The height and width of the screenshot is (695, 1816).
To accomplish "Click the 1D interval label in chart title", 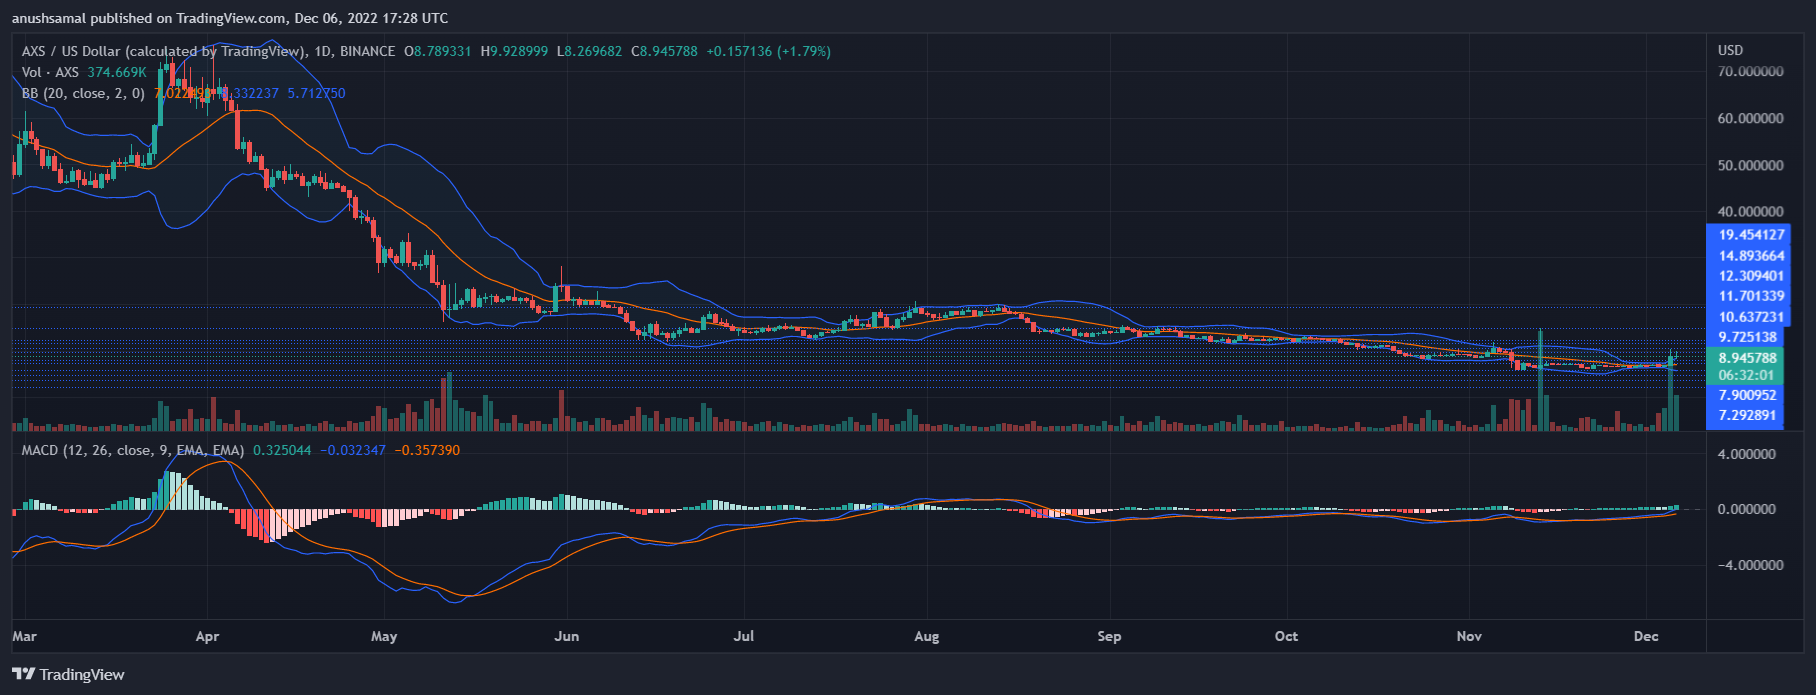I will tap(322, 51).
